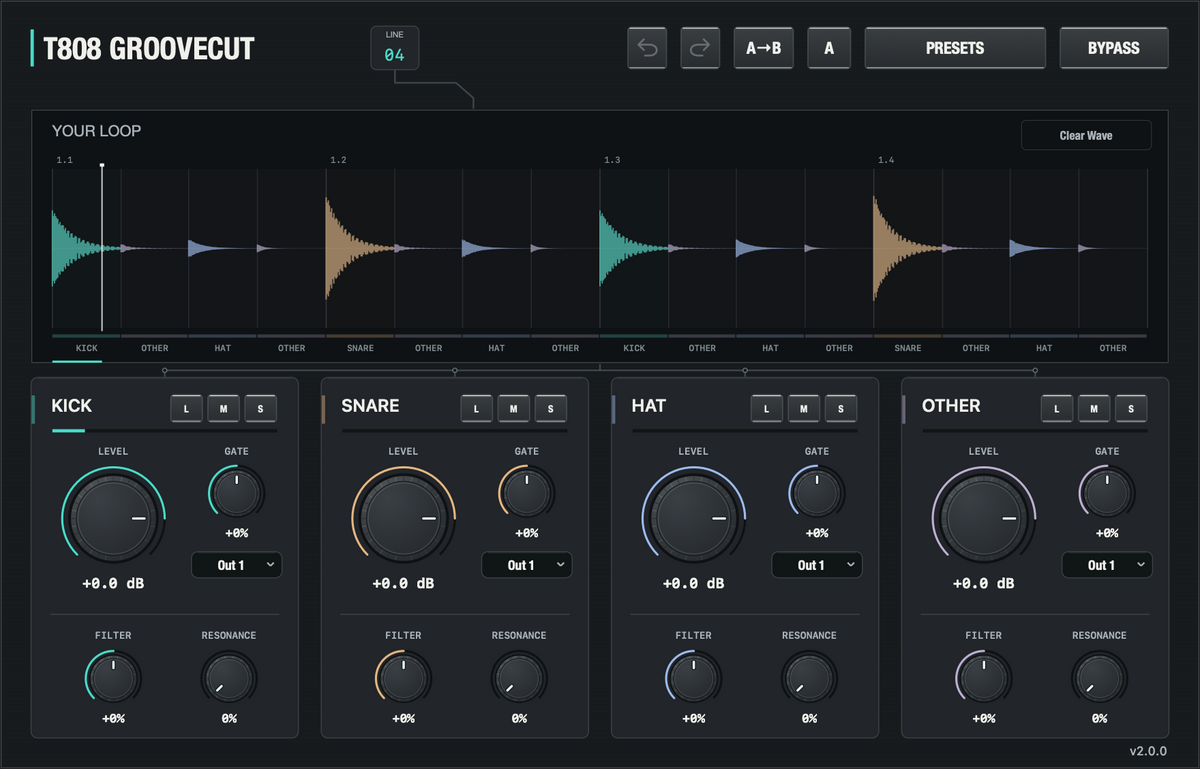Toggle the HAT channel L button
1200x769 pixels.
(x=767, y=407)
